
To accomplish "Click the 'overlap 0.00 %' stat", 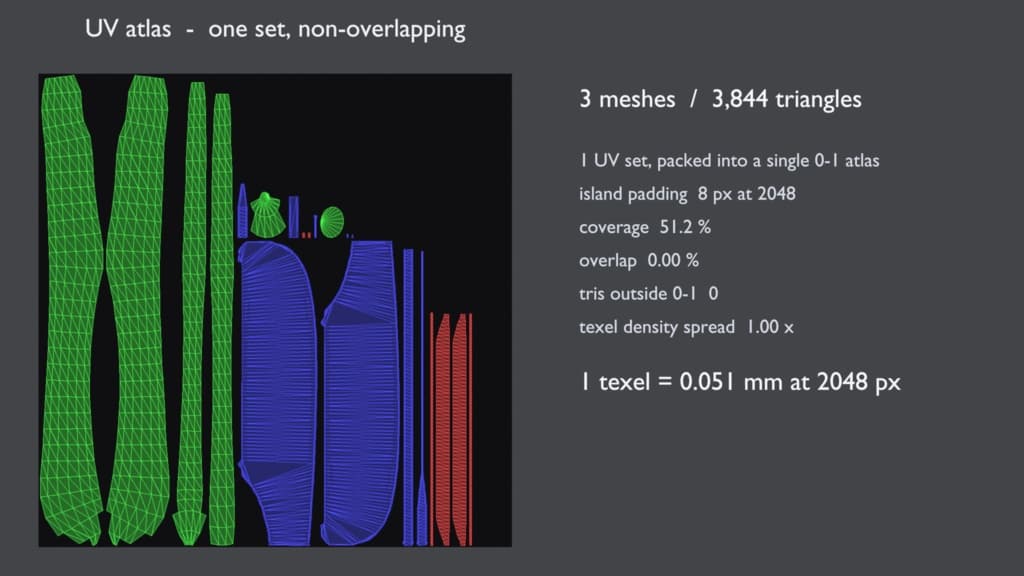I will (x=639, y=261).
